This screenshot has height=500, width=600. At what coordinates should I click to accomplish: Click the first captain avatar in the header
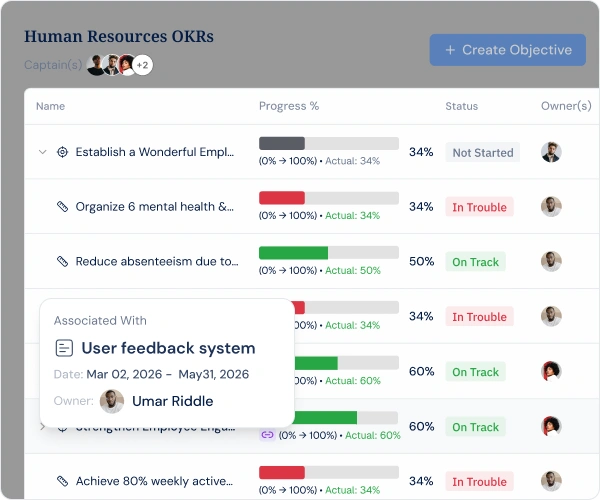tap(96, 65)
